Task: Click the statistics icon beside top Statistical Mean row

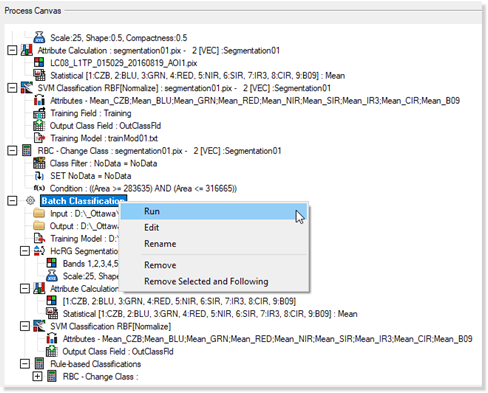Action: (x=39, y=75)
